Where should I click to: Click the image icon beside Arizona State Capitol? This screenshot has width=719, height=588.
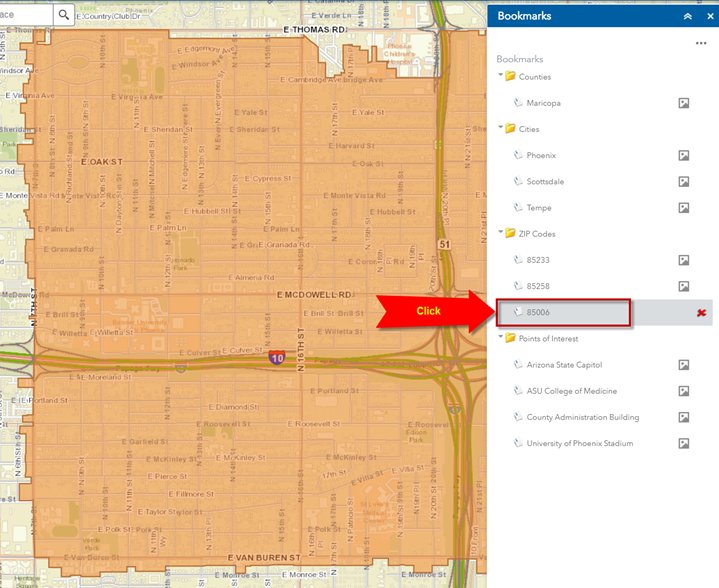pyautogui.click(x=684, y=365)
